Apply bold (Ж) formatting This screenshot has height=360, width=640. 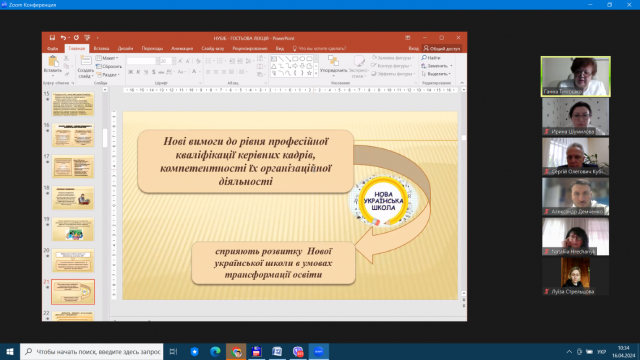[131, 72]
